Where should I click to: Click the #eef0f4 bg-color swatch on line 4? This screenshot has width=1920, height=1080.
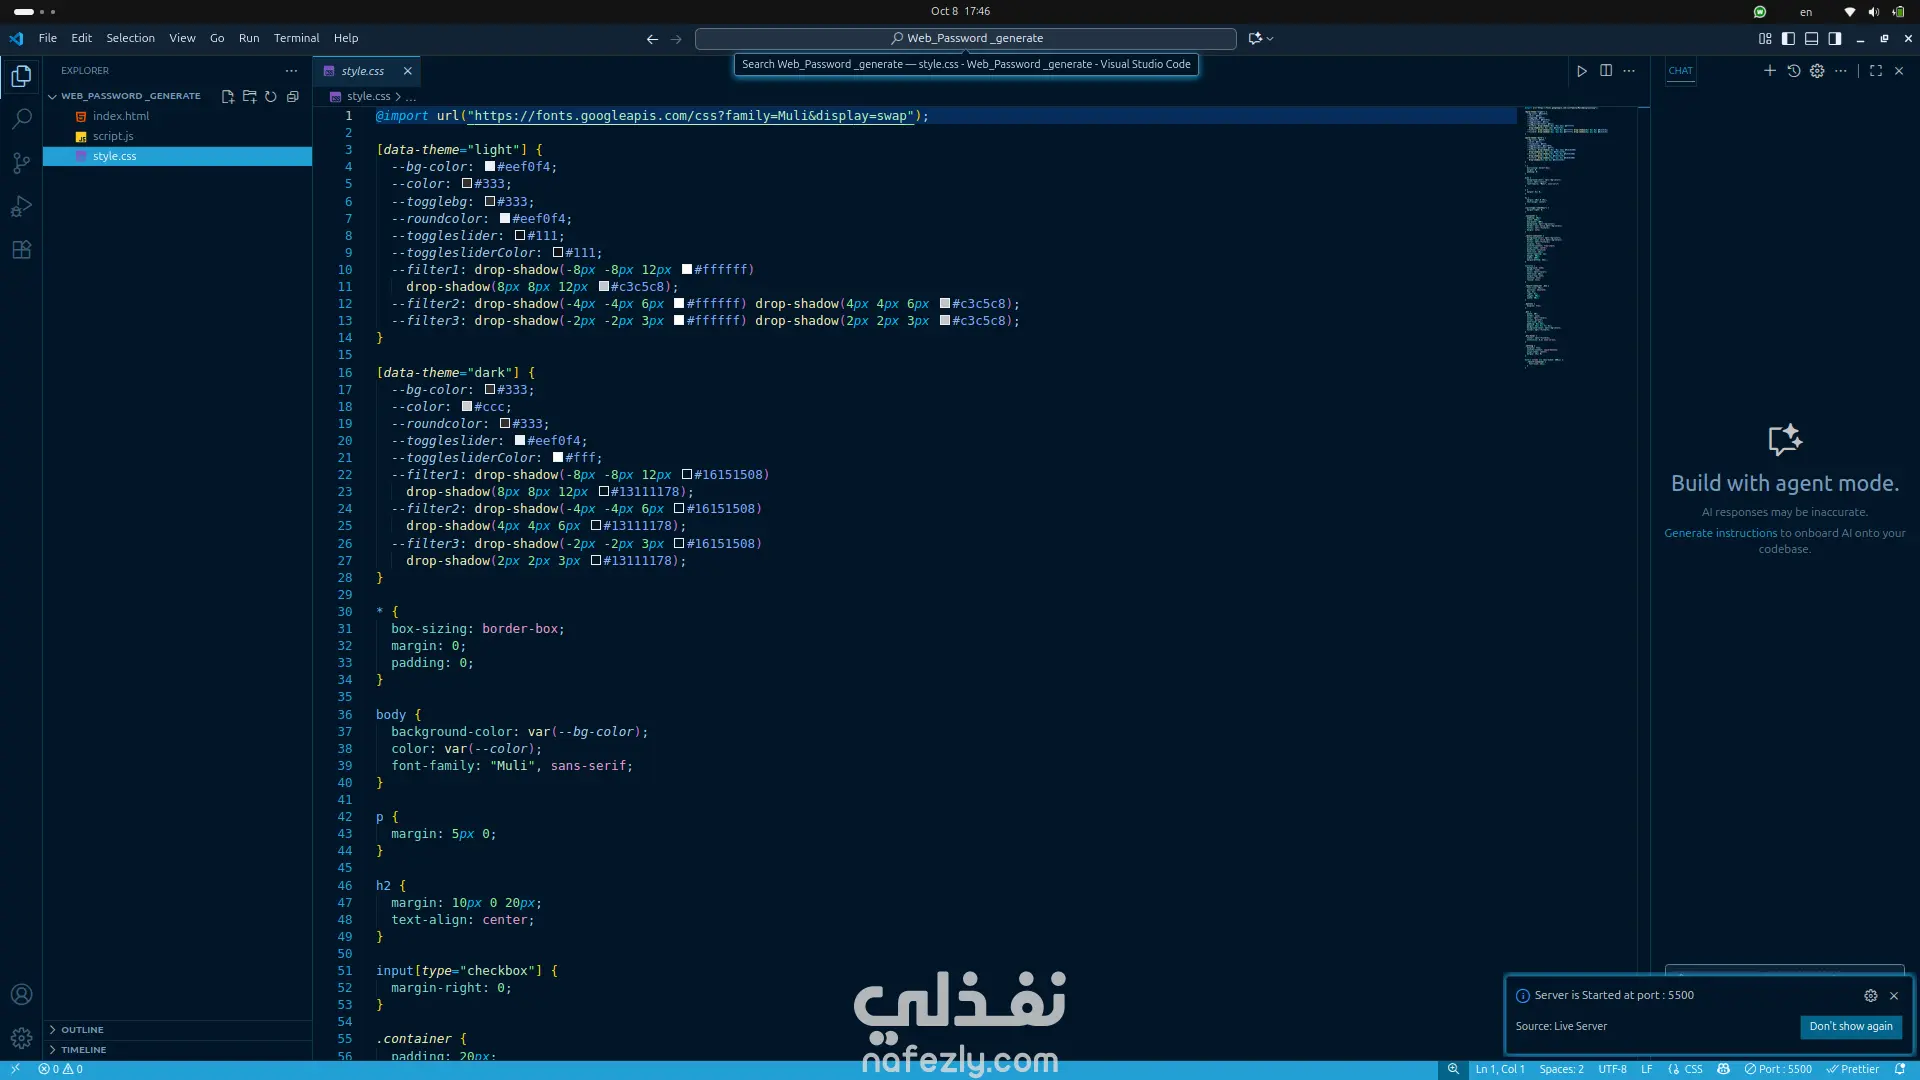coord(490,167)
